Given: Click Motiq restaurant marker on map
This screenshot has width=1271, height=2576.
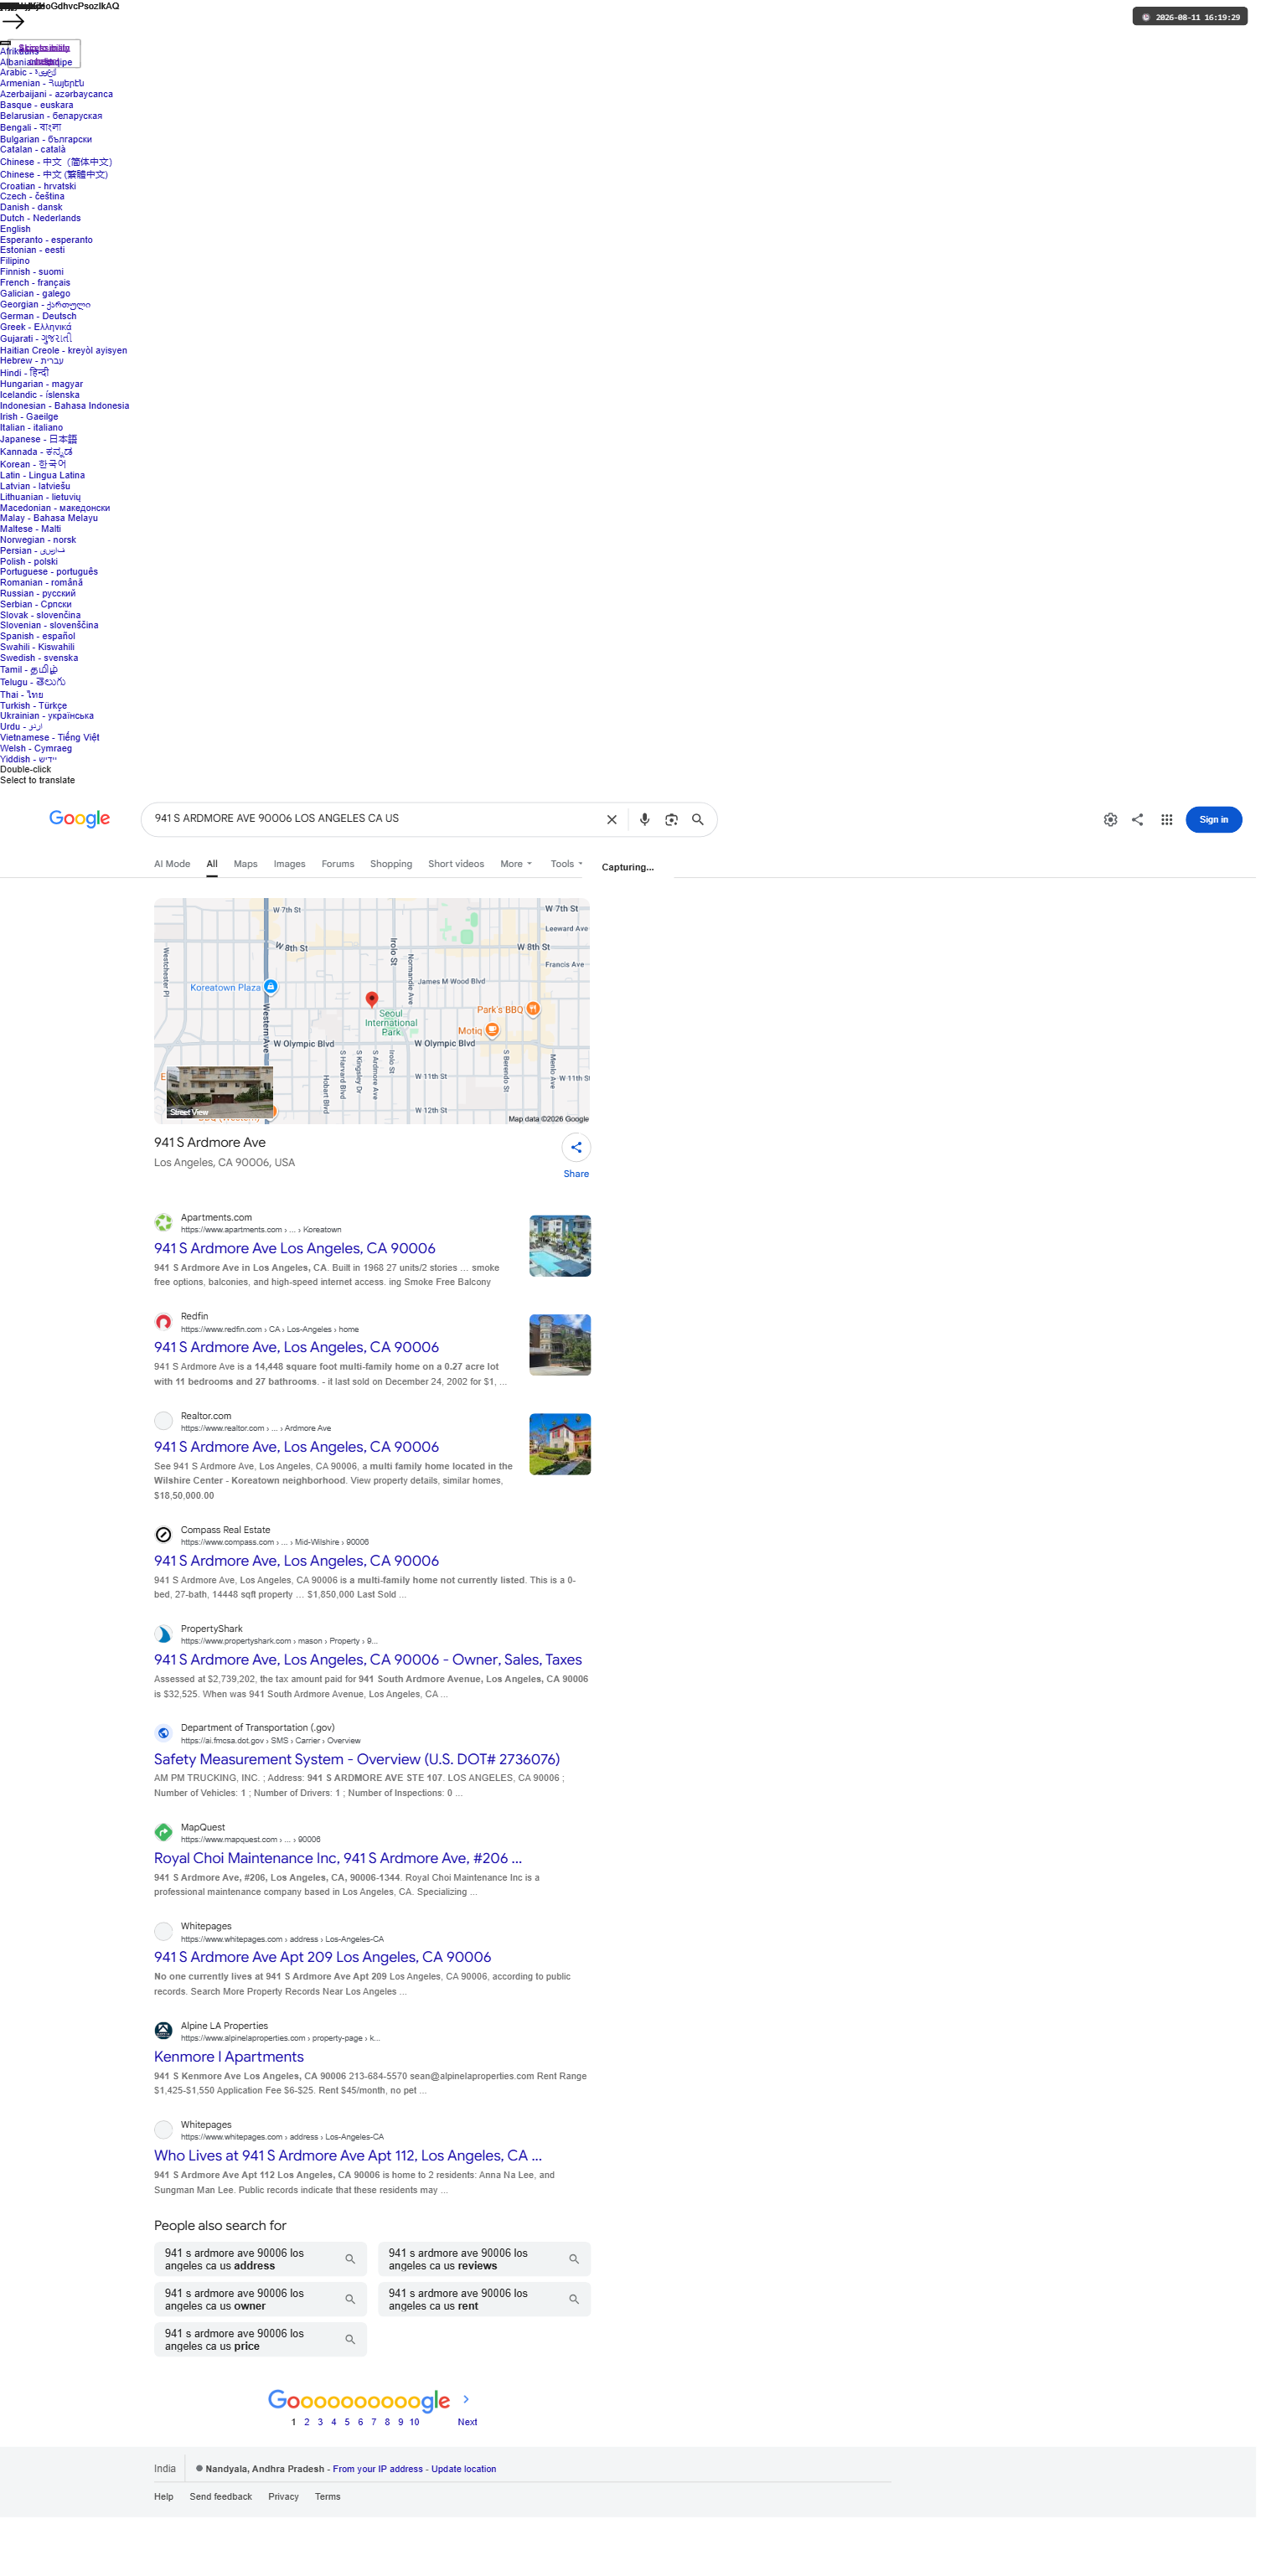Looking at the screenshot, I should pos(492,1029).
